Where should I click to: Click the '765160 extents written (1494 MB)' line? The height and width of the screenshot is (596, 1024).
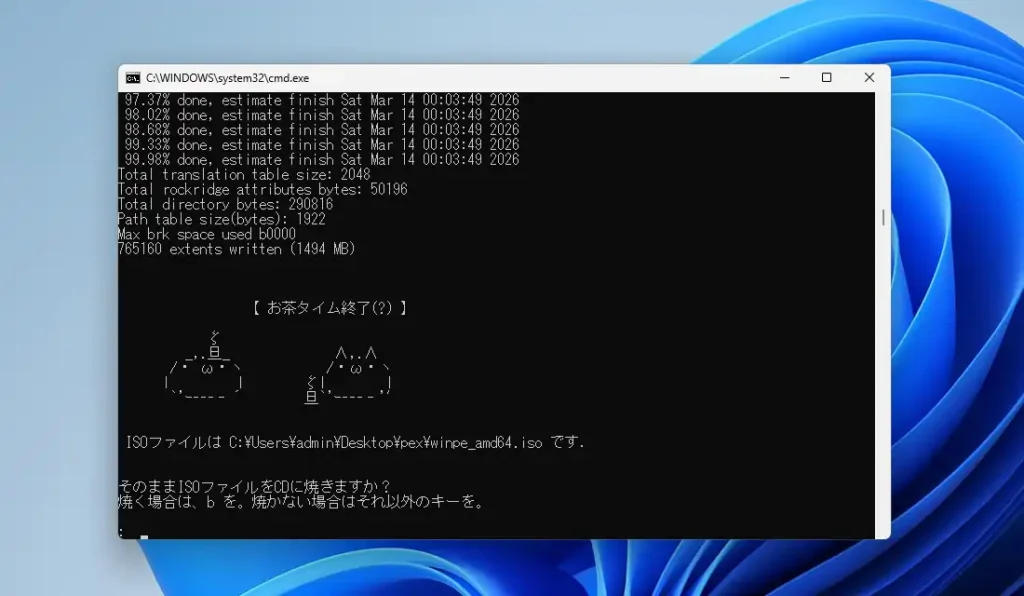coord(236,249)
